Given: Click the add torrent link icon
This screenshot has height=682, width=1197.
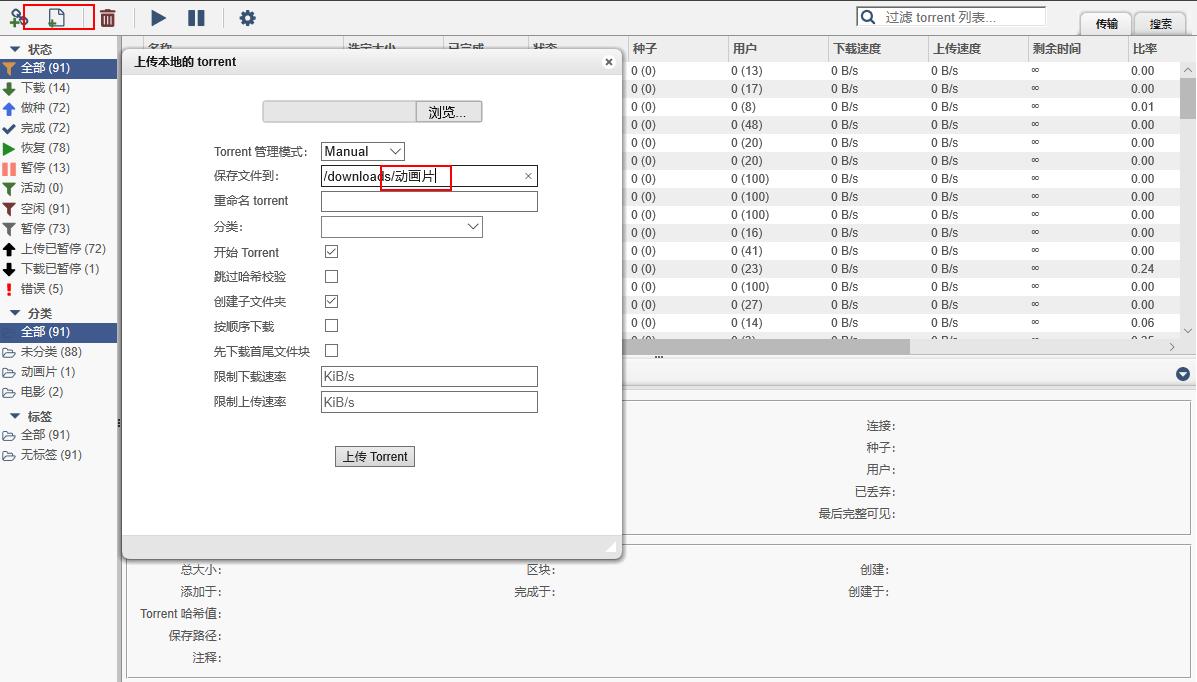Looking at the screenshot, I should 17,17.
